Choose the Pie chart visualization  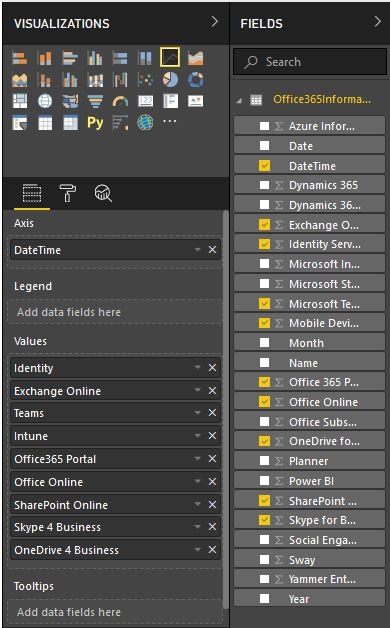(170, 80)
